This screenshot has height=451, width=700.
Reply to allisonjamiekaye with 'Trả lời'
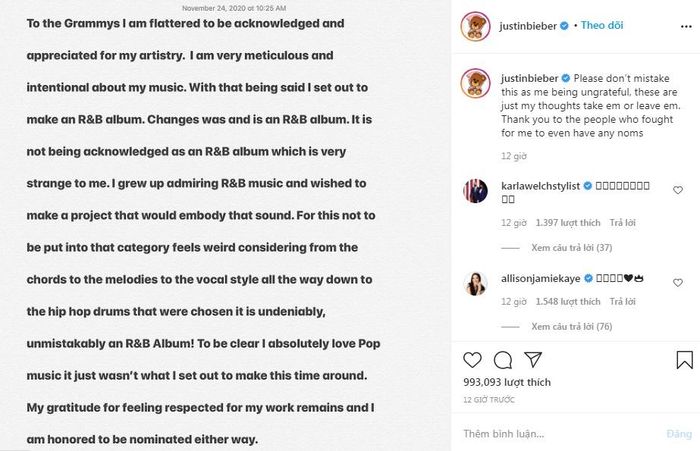[622, 302]
